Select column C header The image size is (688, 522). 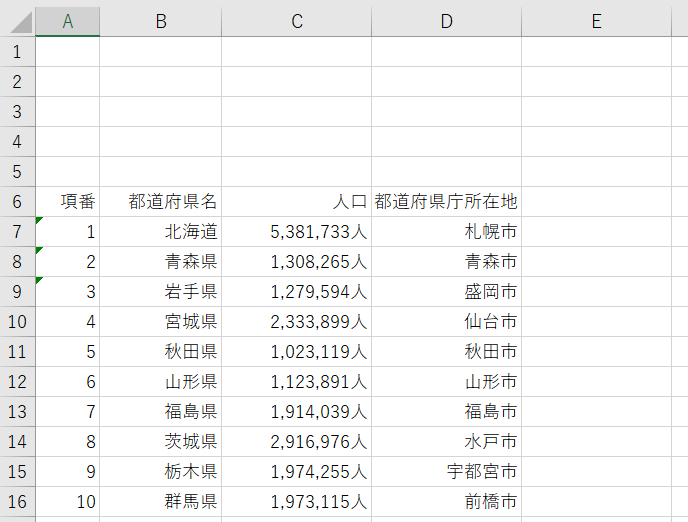(x=296, y=21)
